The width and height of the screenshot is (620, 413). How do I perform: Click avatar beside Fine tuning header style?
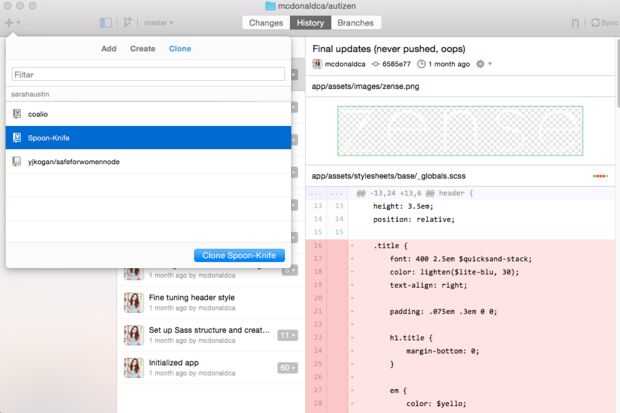(x=133, y=302)
